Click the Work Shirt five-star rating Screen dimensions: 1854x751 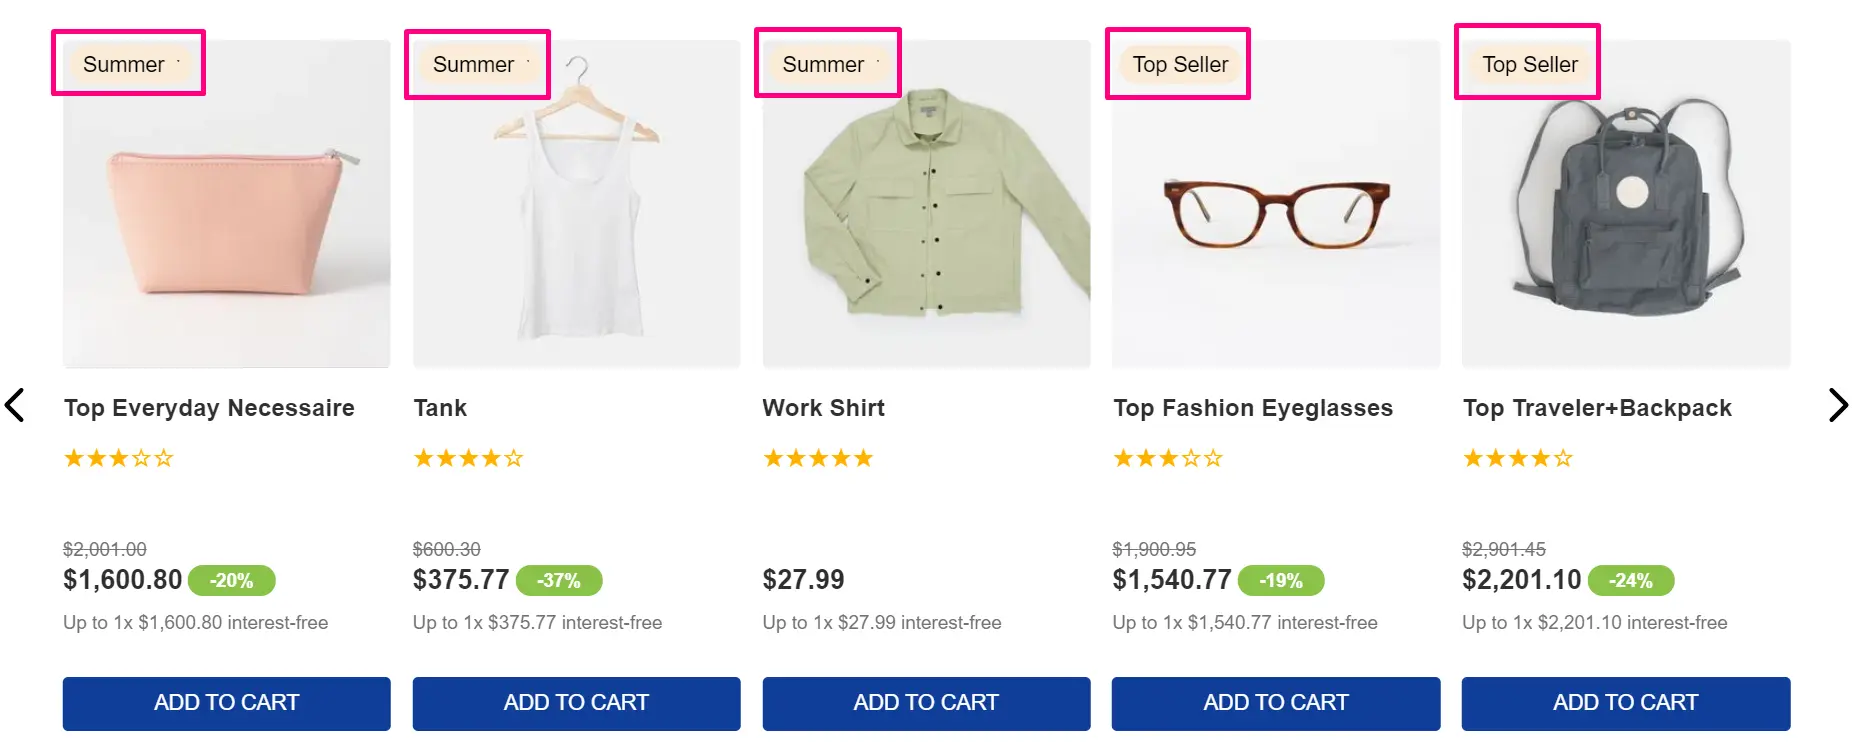click(x=818, y=459)
